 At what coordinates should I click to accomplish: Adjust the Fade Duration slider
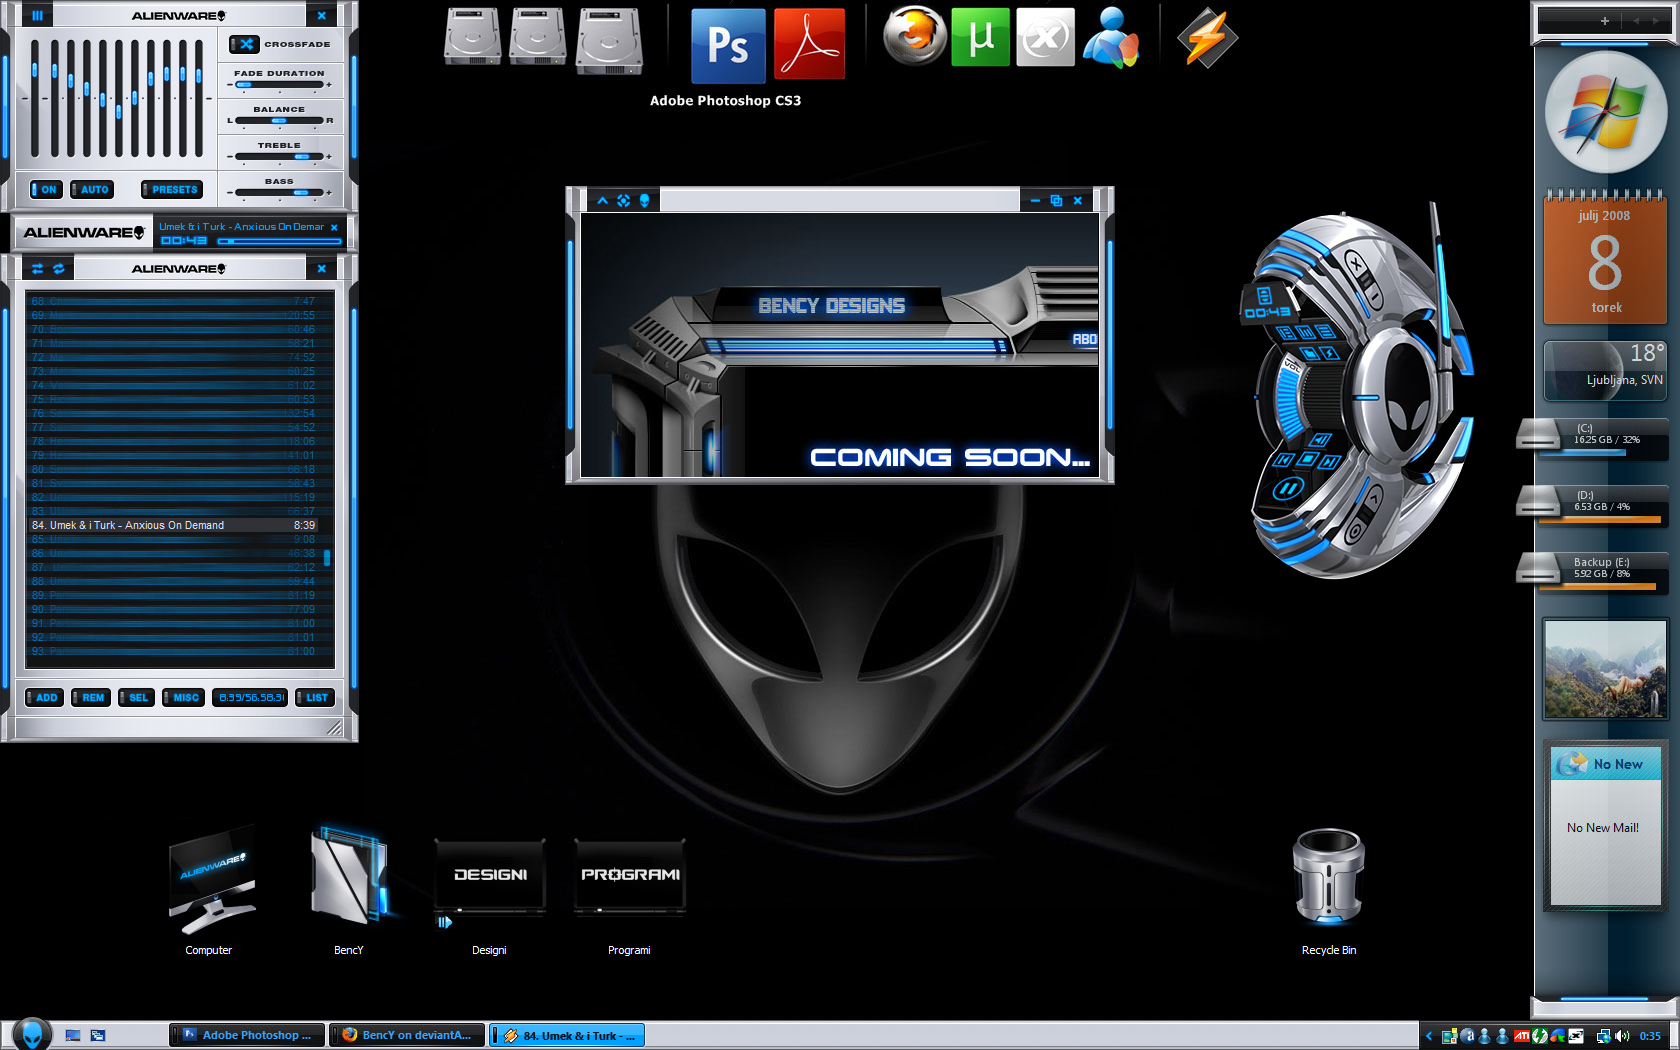pos(279,85)
